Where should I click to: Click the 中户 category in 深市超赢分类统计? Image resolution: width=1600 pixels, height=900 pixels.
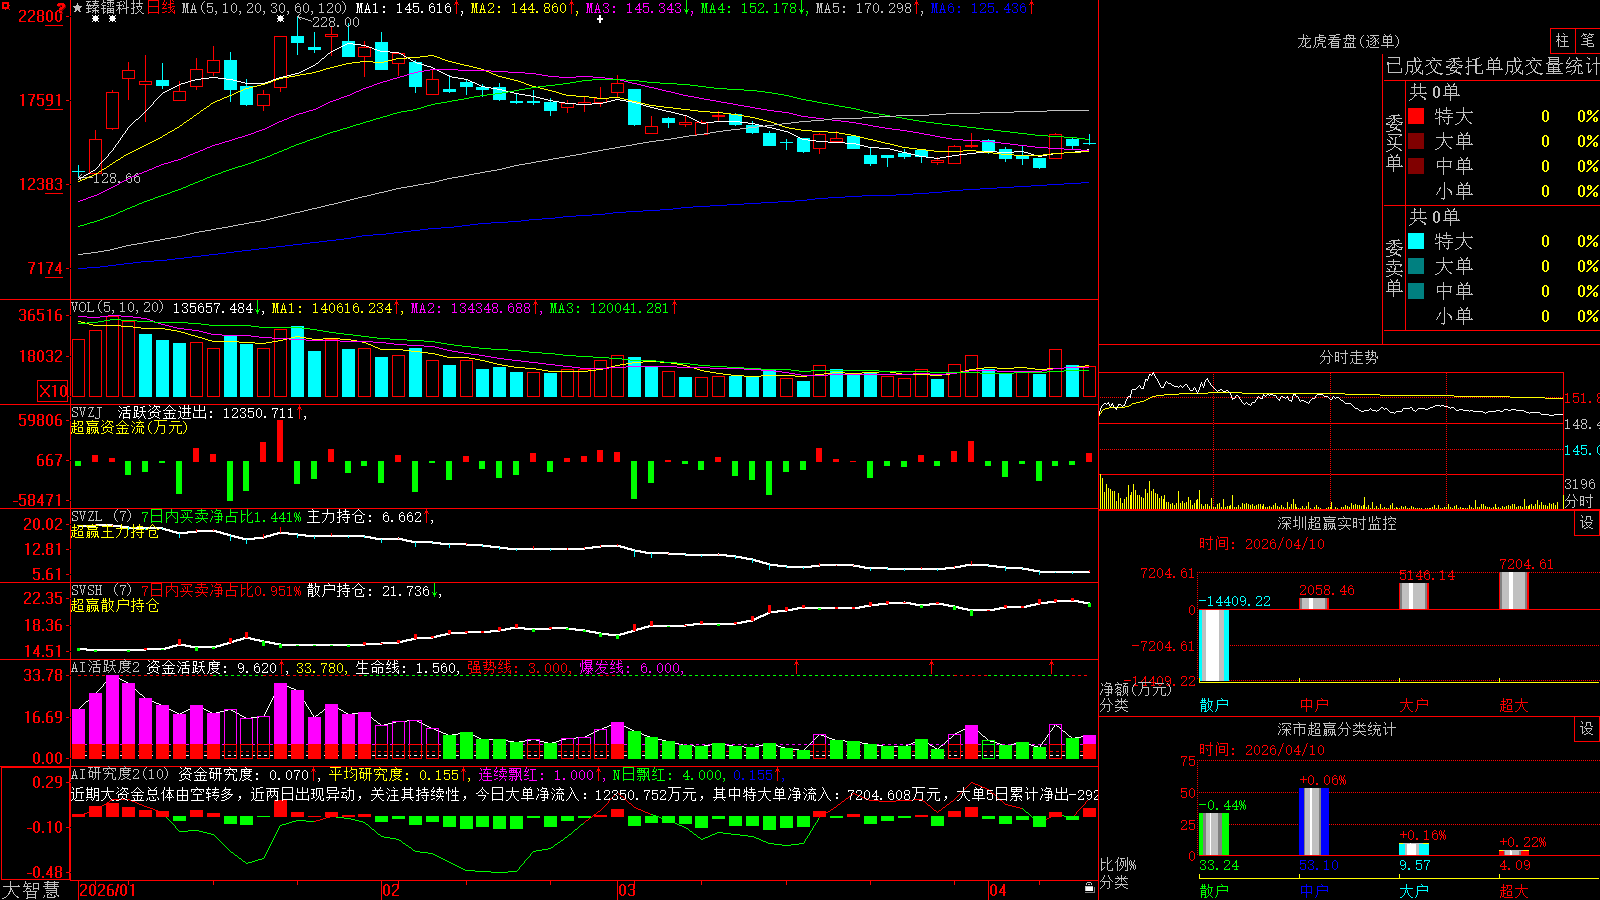1314,890
